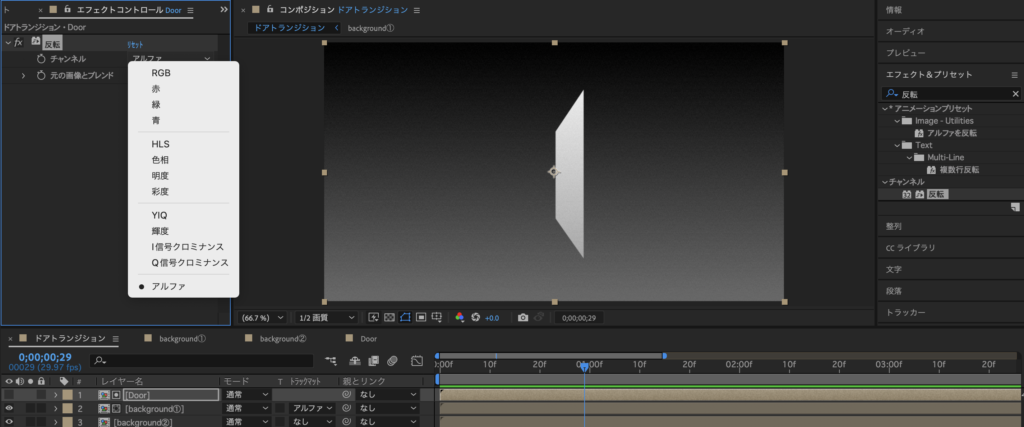Click the timeline layer search field
This screenshot has height=427, width=1024.
200,360
